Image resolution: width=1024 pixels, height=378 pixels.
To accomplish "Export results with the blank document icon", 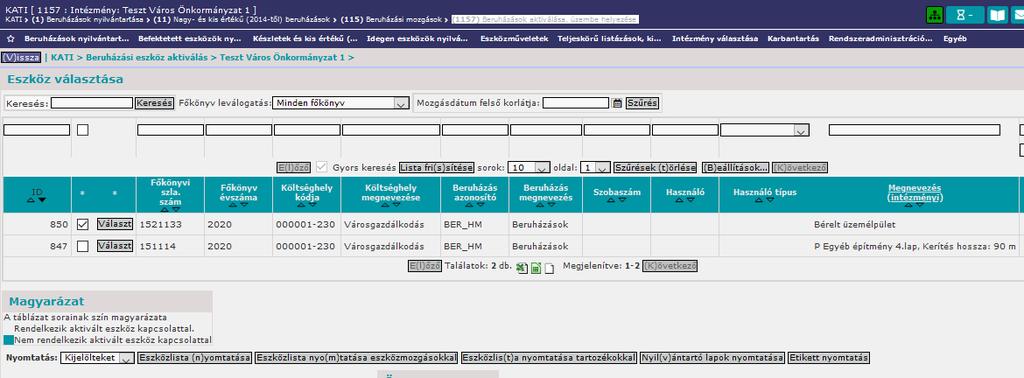I will [x=549, y=268].
